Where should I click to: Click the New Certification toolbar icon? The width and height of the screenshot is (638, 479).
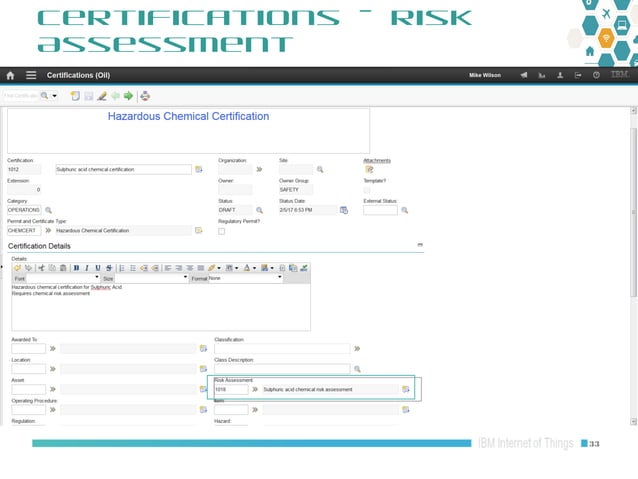75,96
